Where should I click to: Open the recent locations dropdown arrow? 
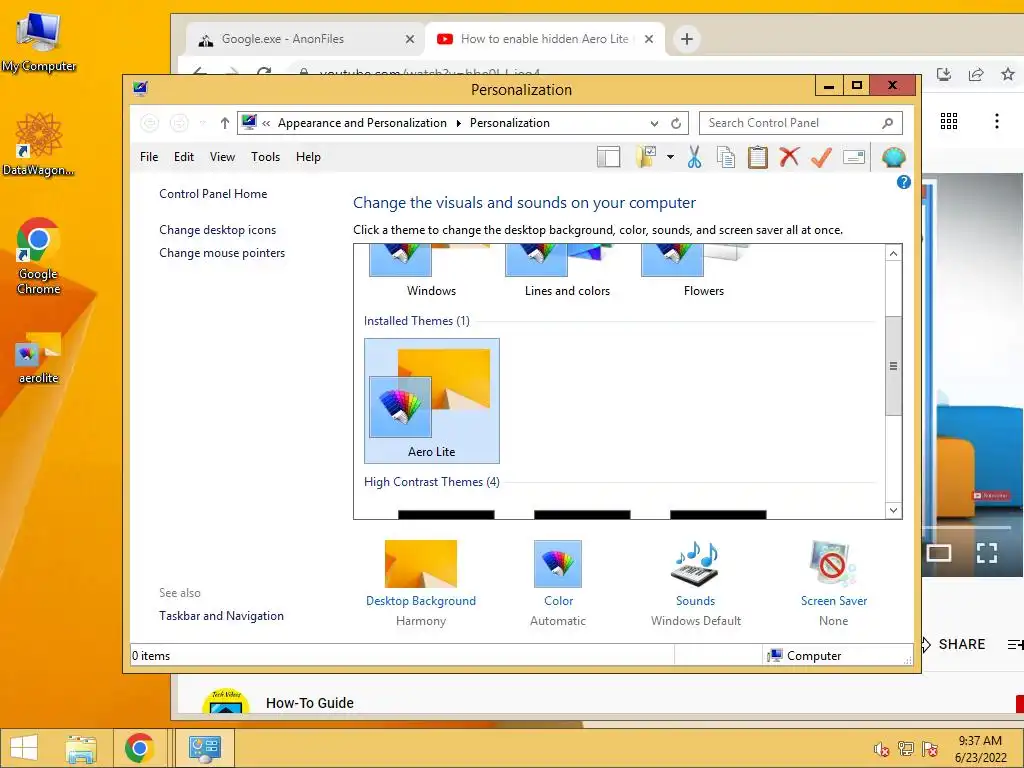point(202,123)
